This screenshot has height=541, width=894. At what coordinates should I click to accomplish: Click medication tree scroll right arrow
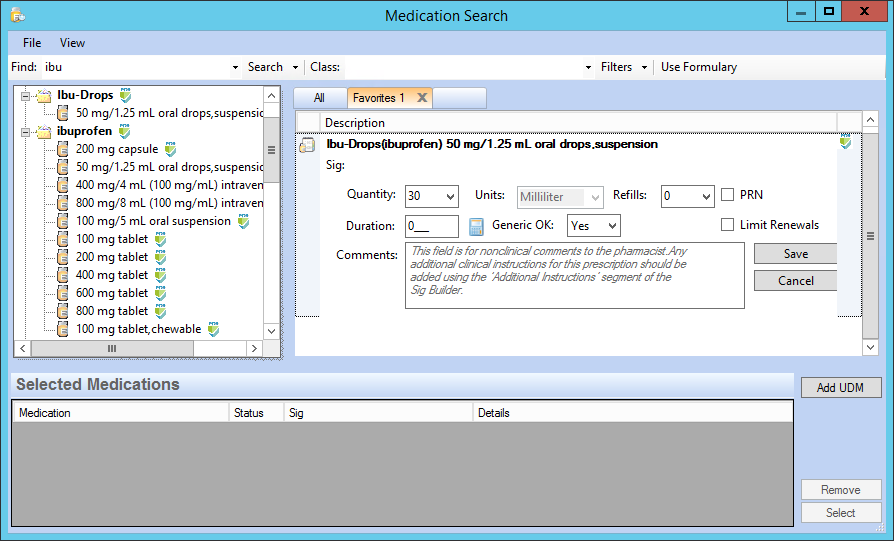[x=254, y=348]
